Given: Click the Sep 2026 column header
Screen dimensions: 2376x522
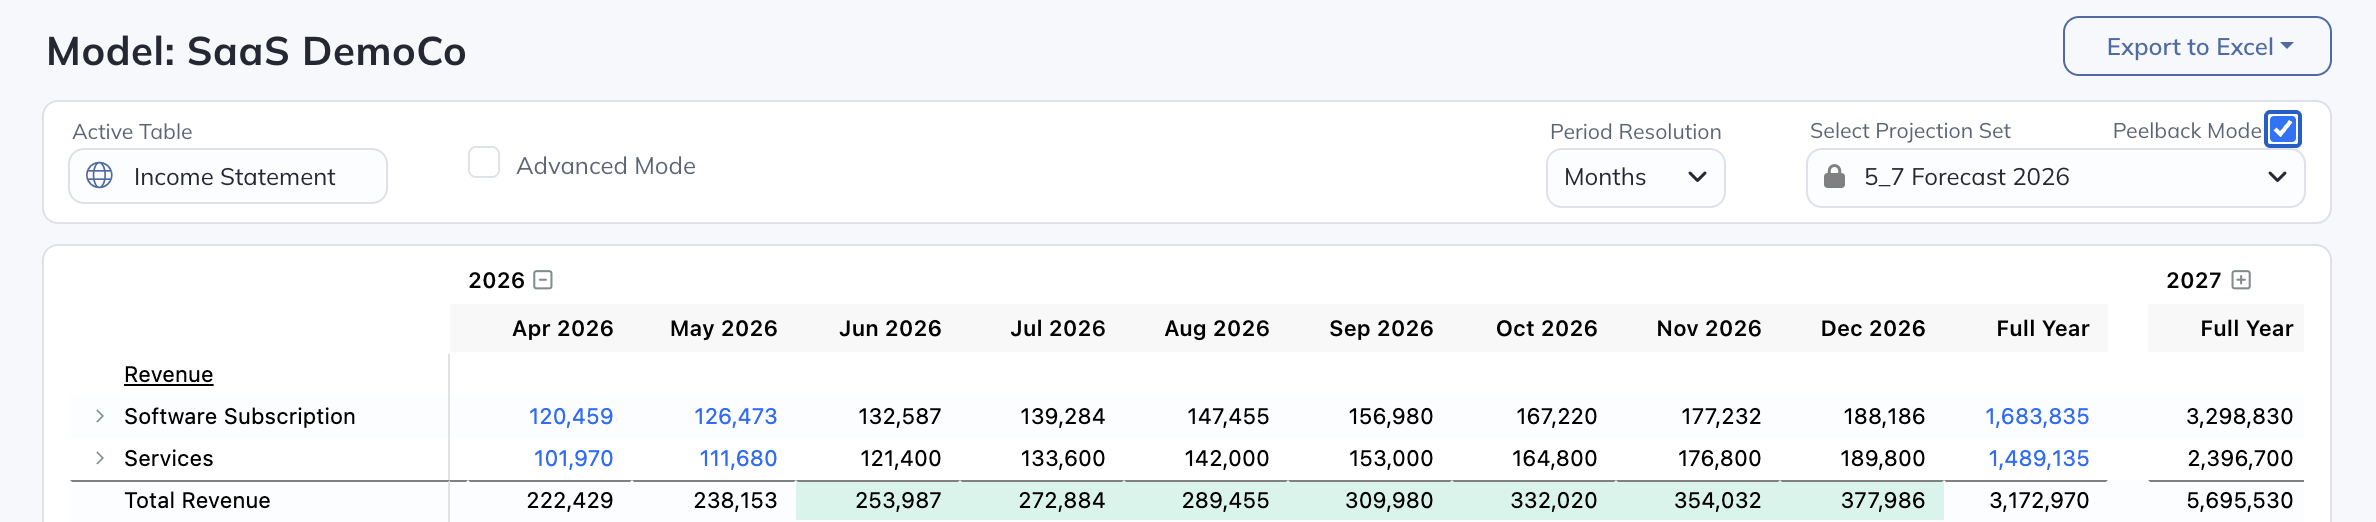Looking at the screenshot, I should (x=1381, y=328).
